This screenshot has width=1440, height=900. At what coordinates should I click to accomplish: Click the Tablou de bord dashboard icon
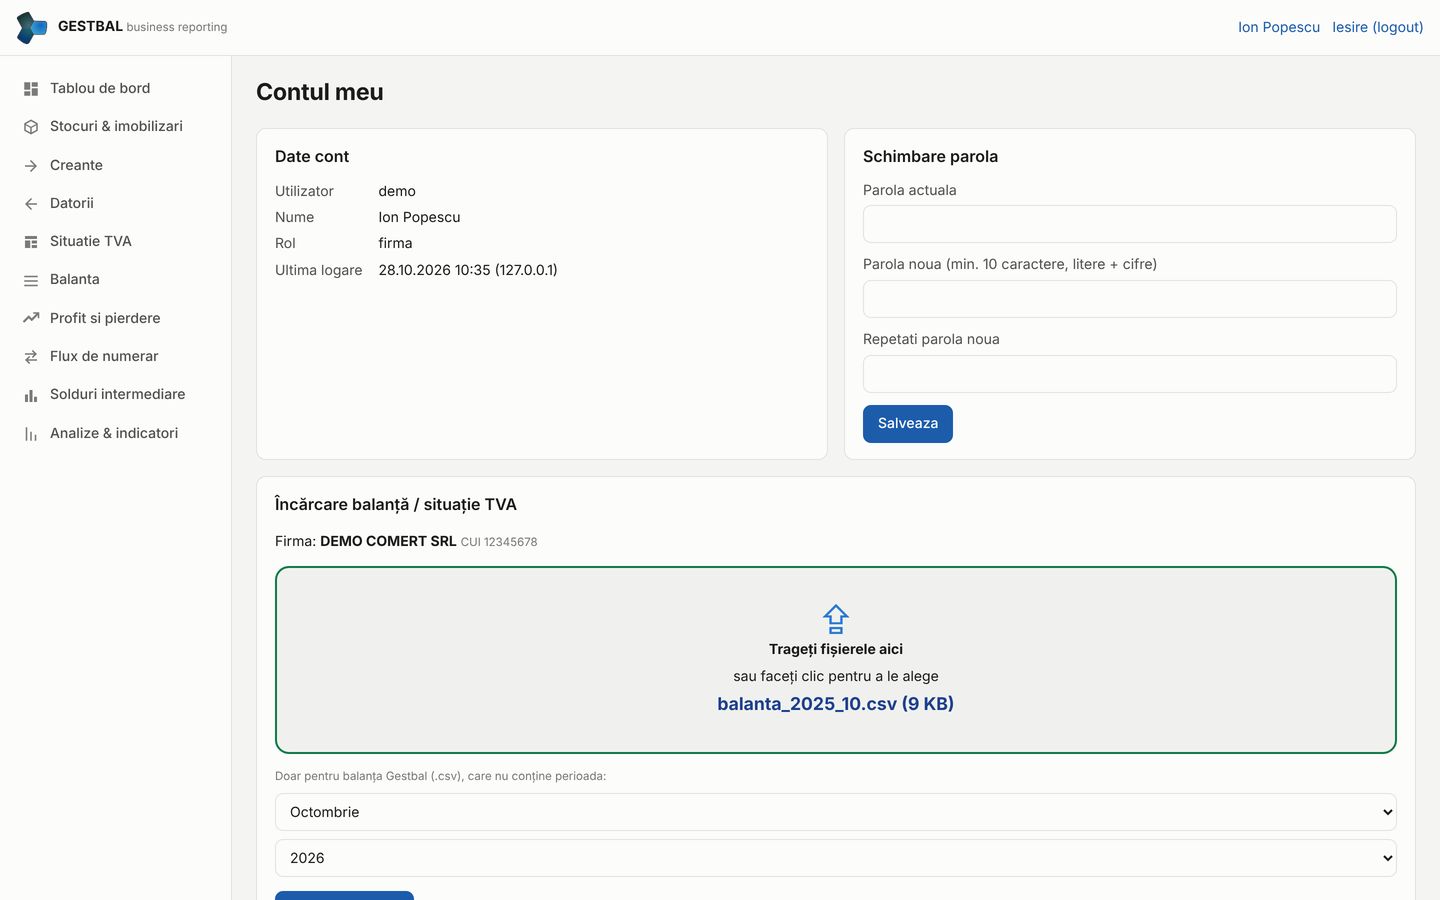31,89
